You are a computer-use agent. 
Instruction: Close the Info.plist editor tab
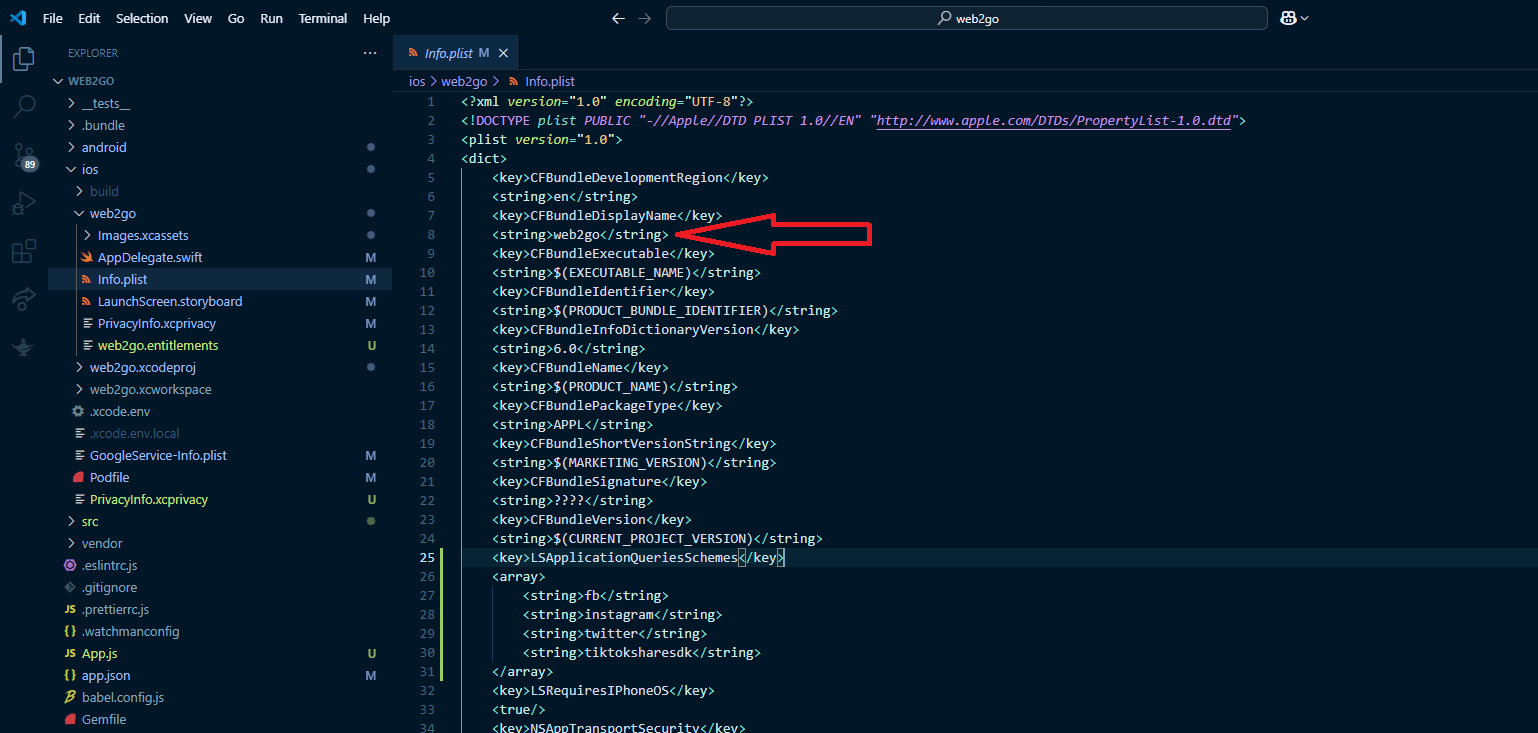tap(503, 53)
